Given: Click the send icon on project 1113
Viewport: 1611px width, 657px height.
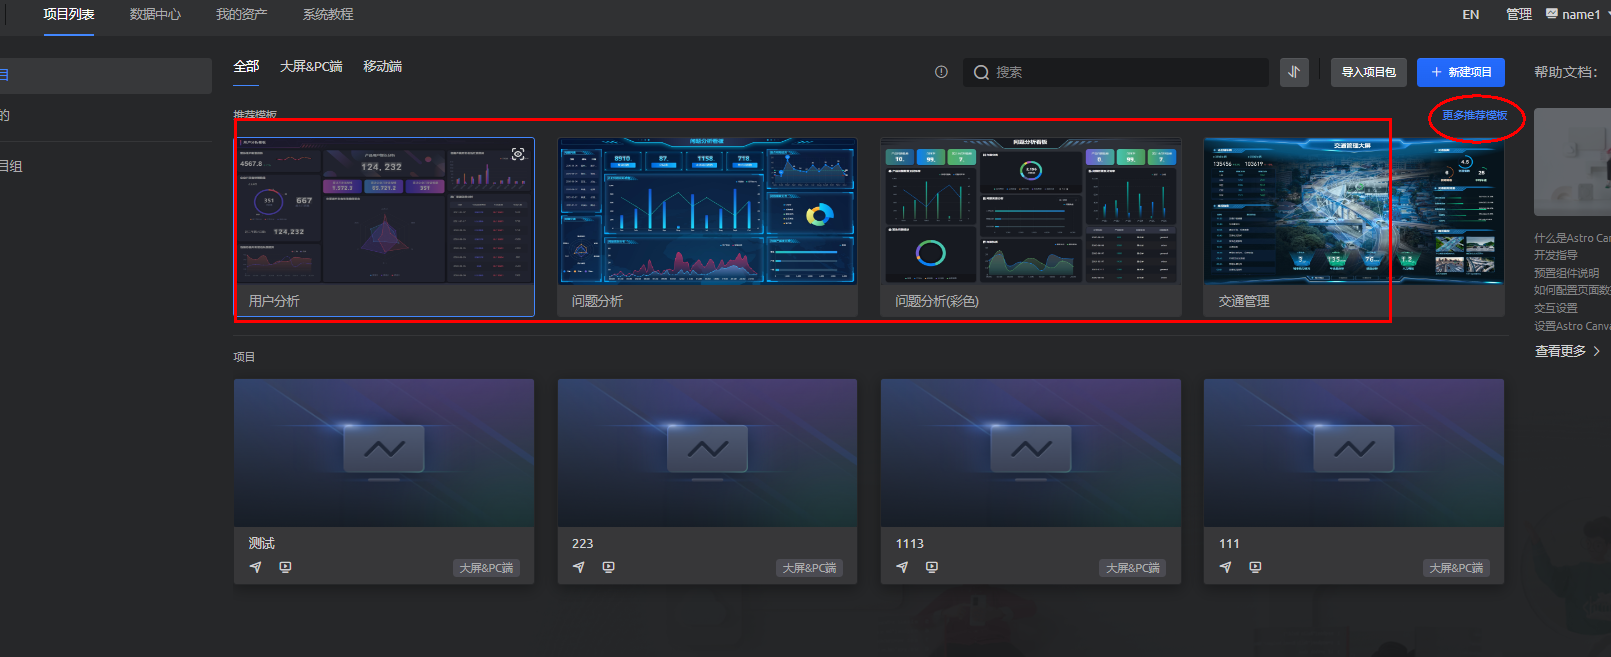Looking at the screenshot, I should [x=902, y=567].
